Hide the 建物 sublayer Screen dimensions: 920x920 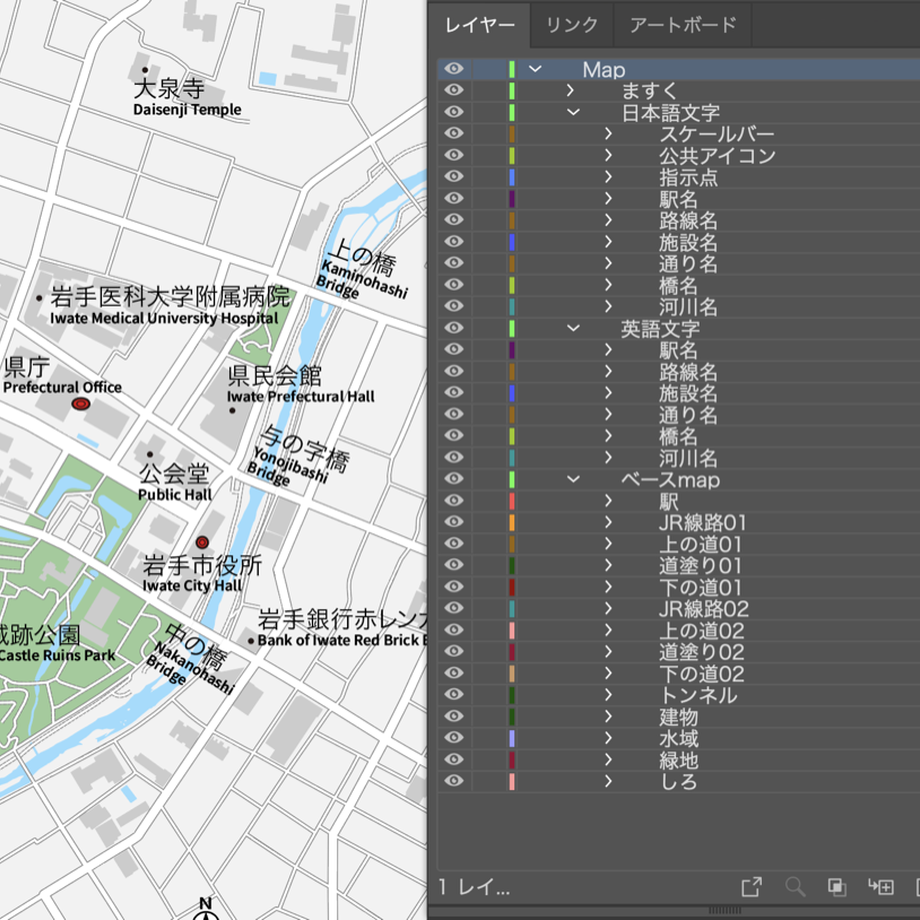pyautogui.click(x=454, y=716)
